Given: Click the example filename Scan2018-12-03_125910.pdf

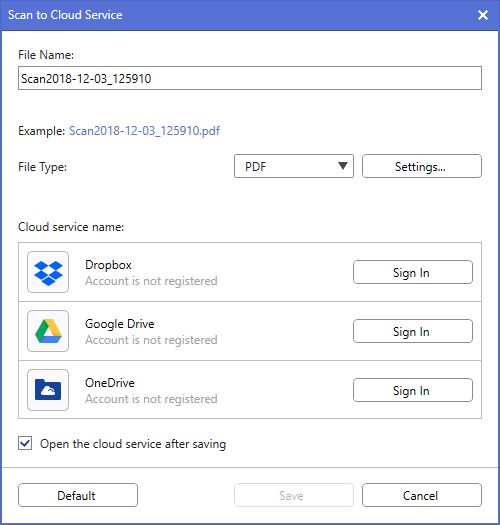Looking at the screenshot, I should click(x=144, y=131).
